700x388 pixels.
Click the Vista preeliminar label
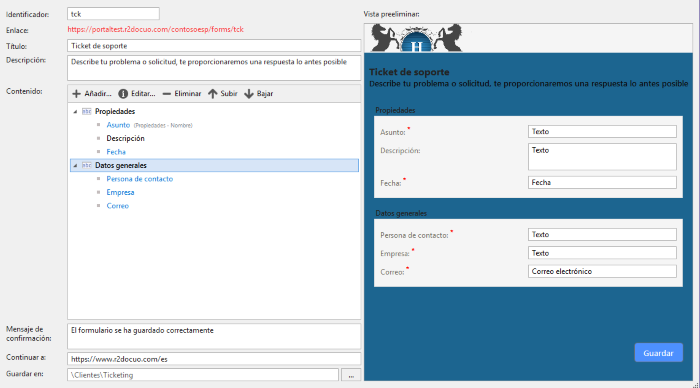(x=391, y=14)
